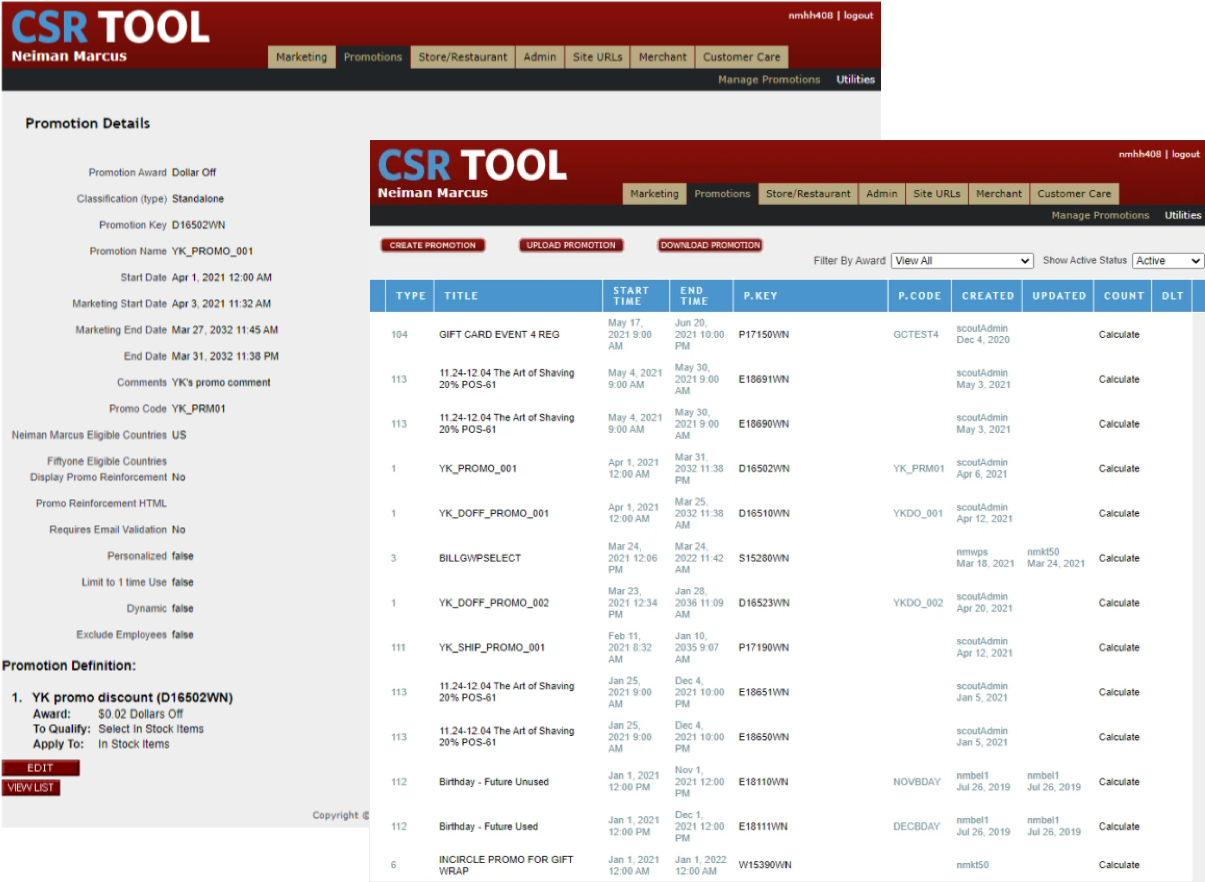Open the Store/Restaurant tab in the promotions list window
Screen dimensions: 1205x882
point(808,194)
